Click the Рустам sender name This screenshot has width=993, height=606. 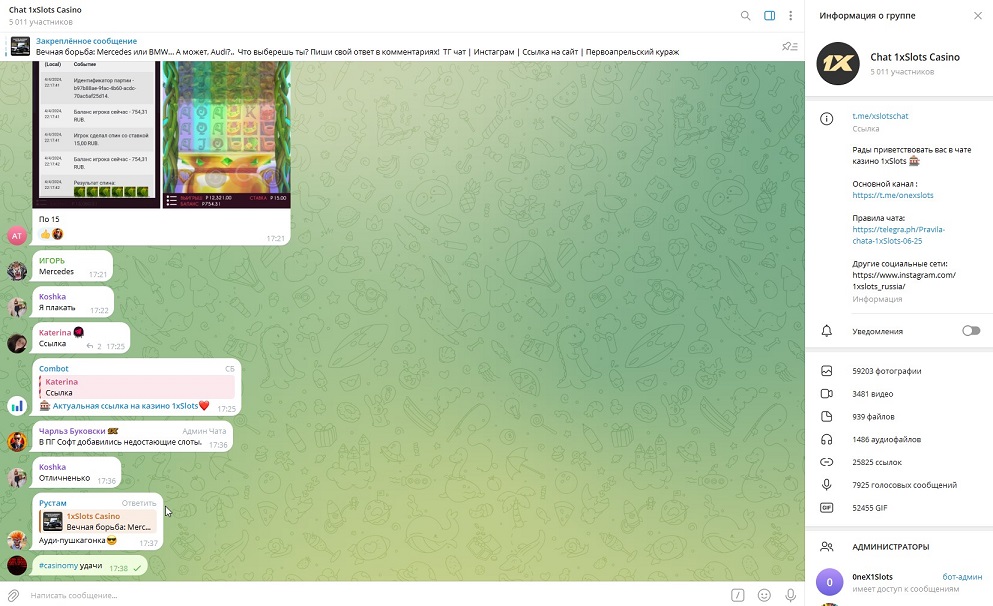pos(53,503)
